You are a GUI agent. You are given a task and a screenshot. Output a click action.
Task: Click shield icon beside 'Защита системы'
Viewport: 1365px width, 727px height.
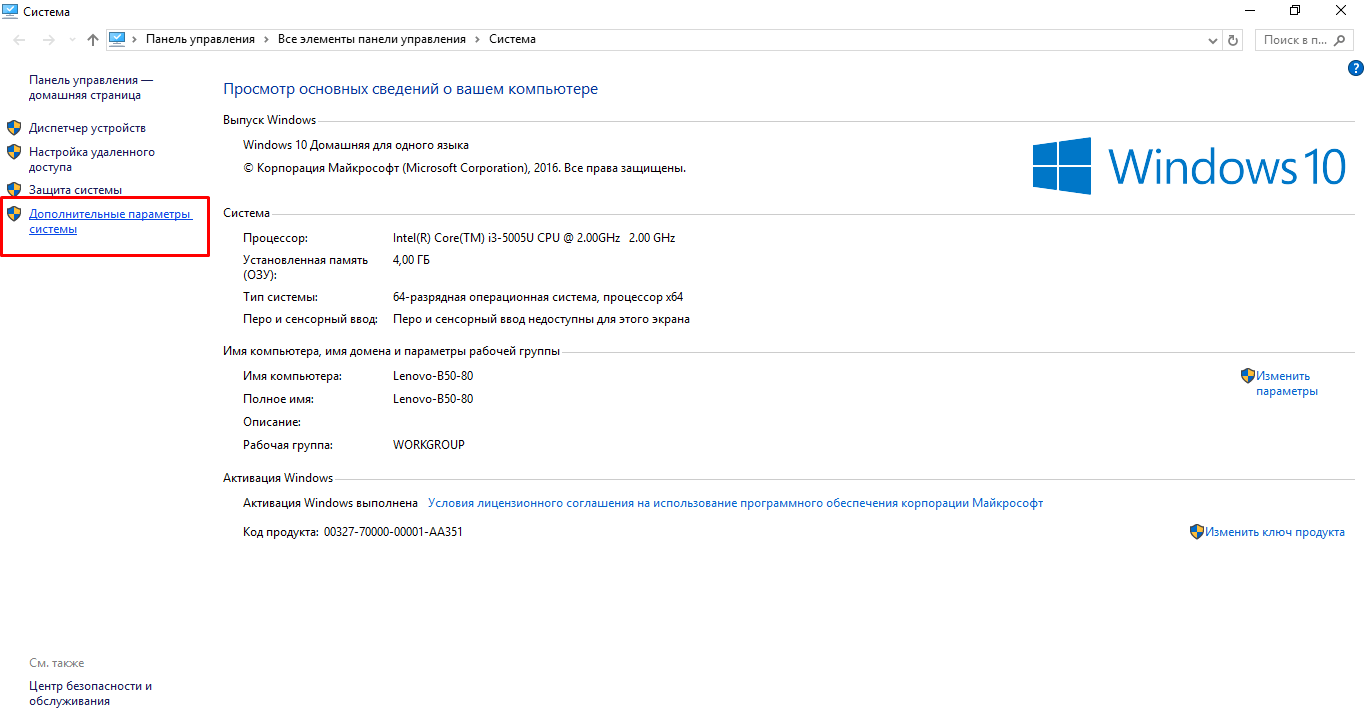click(14, 189)
